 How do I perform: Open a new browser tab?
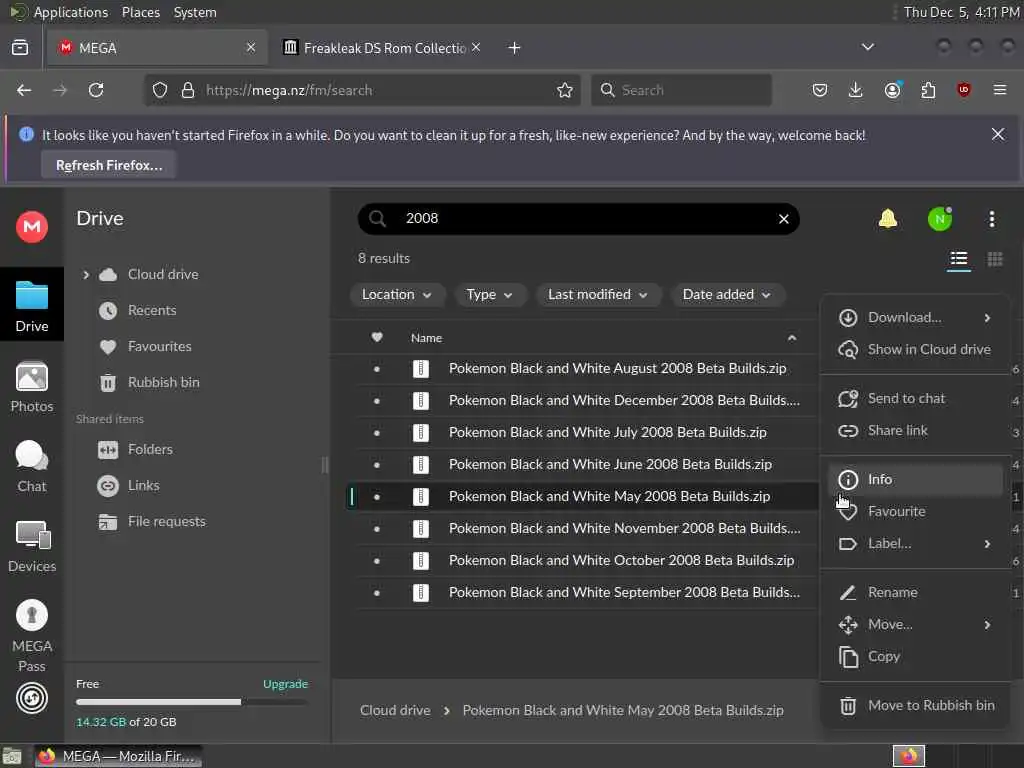(x=515, y=48)
